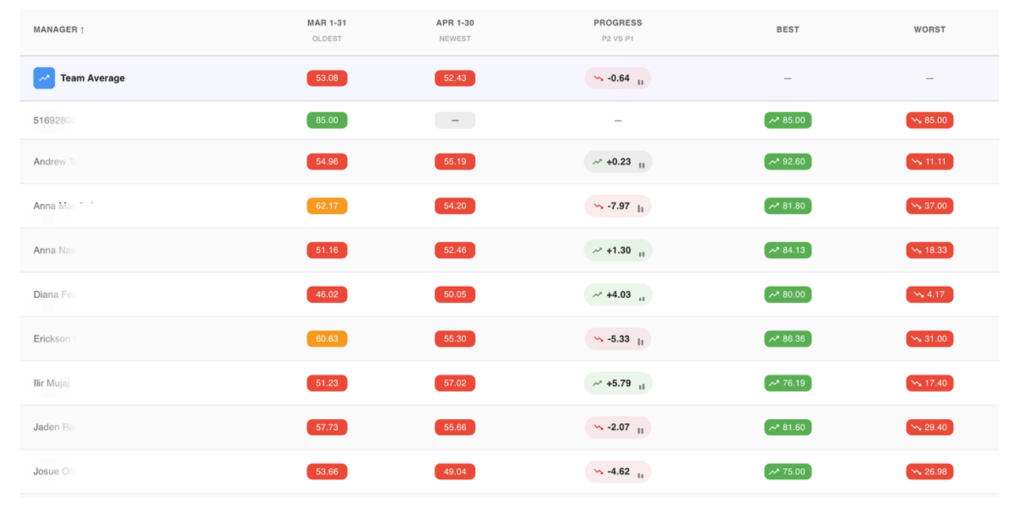Open mini chart icon next to +0.23
The height and width of the screenshot is (515, 1024).
[x=641, y=165]
